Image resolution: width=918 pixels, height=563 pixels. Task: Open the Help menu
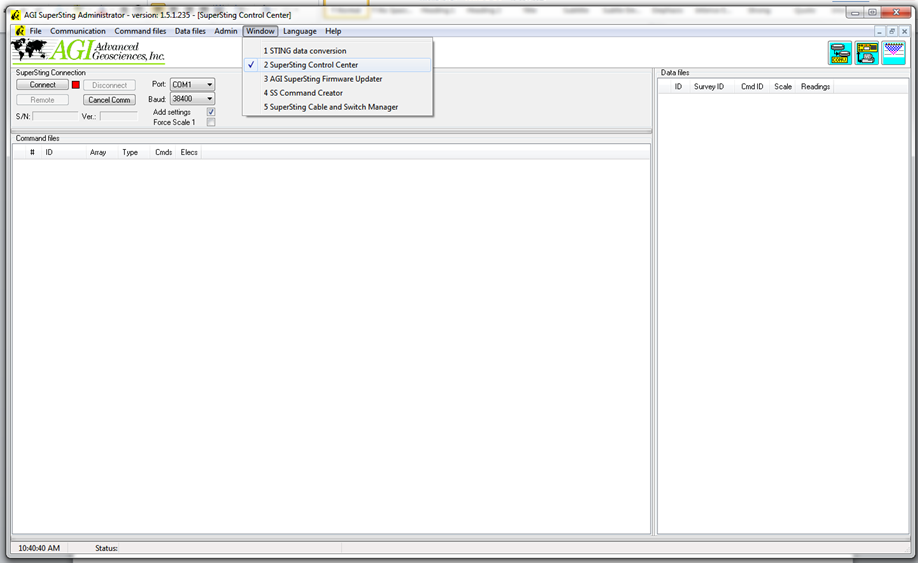(x=333, y=31)
